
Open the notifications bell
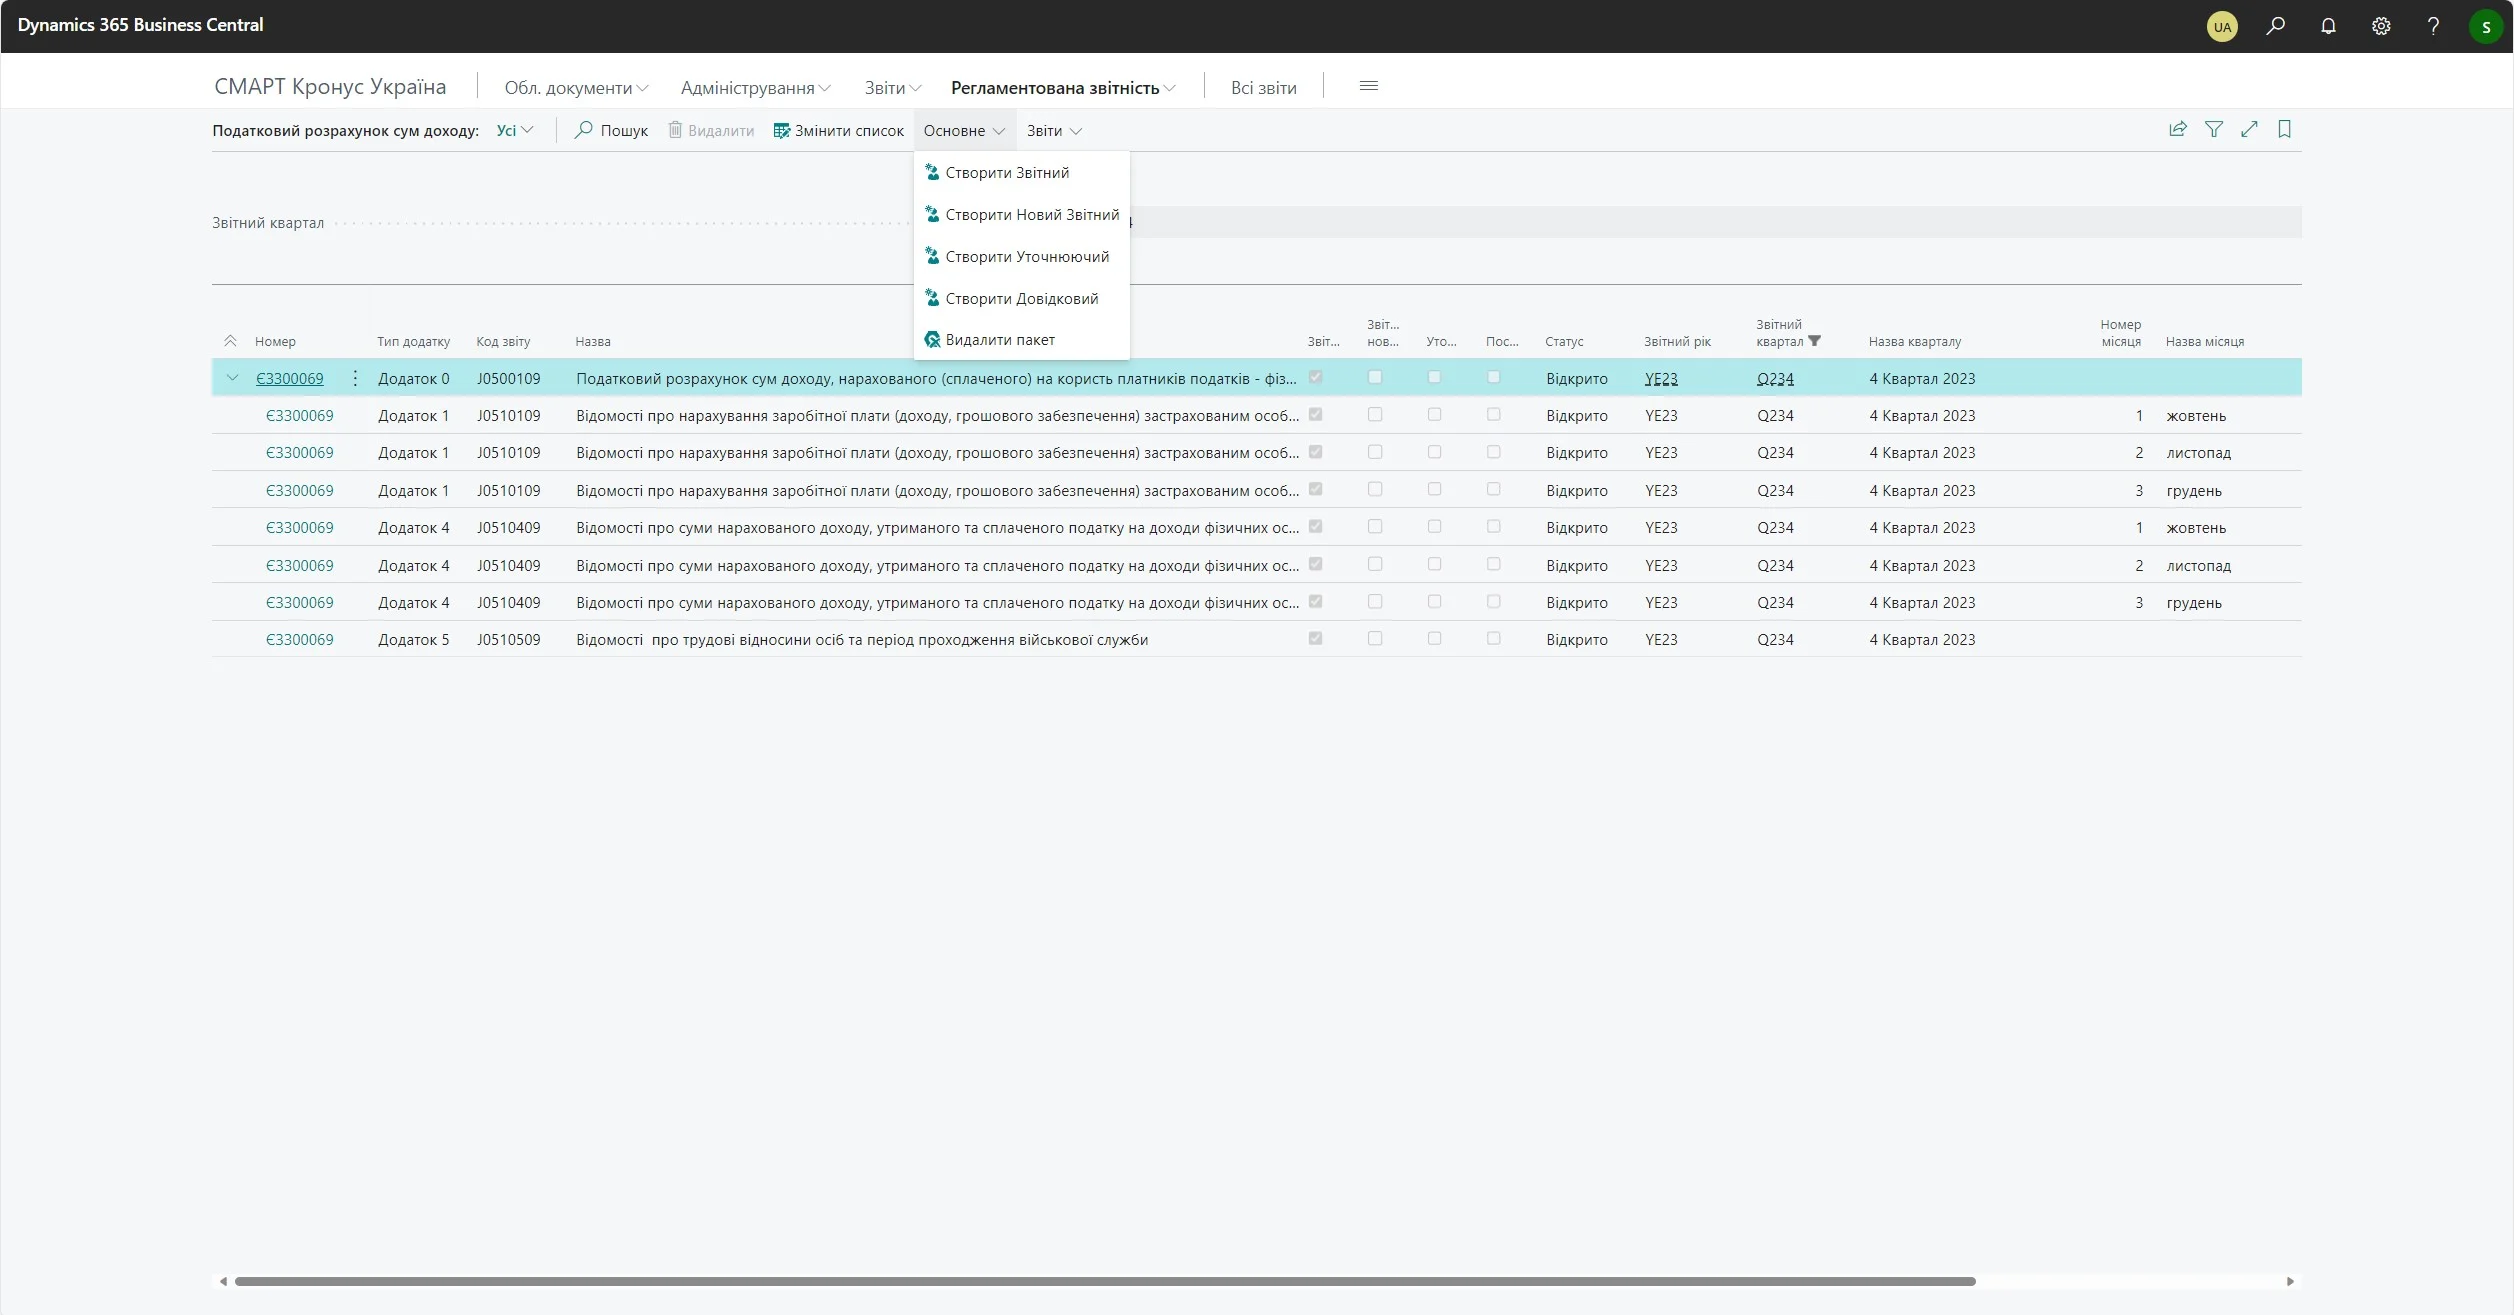2328,26
